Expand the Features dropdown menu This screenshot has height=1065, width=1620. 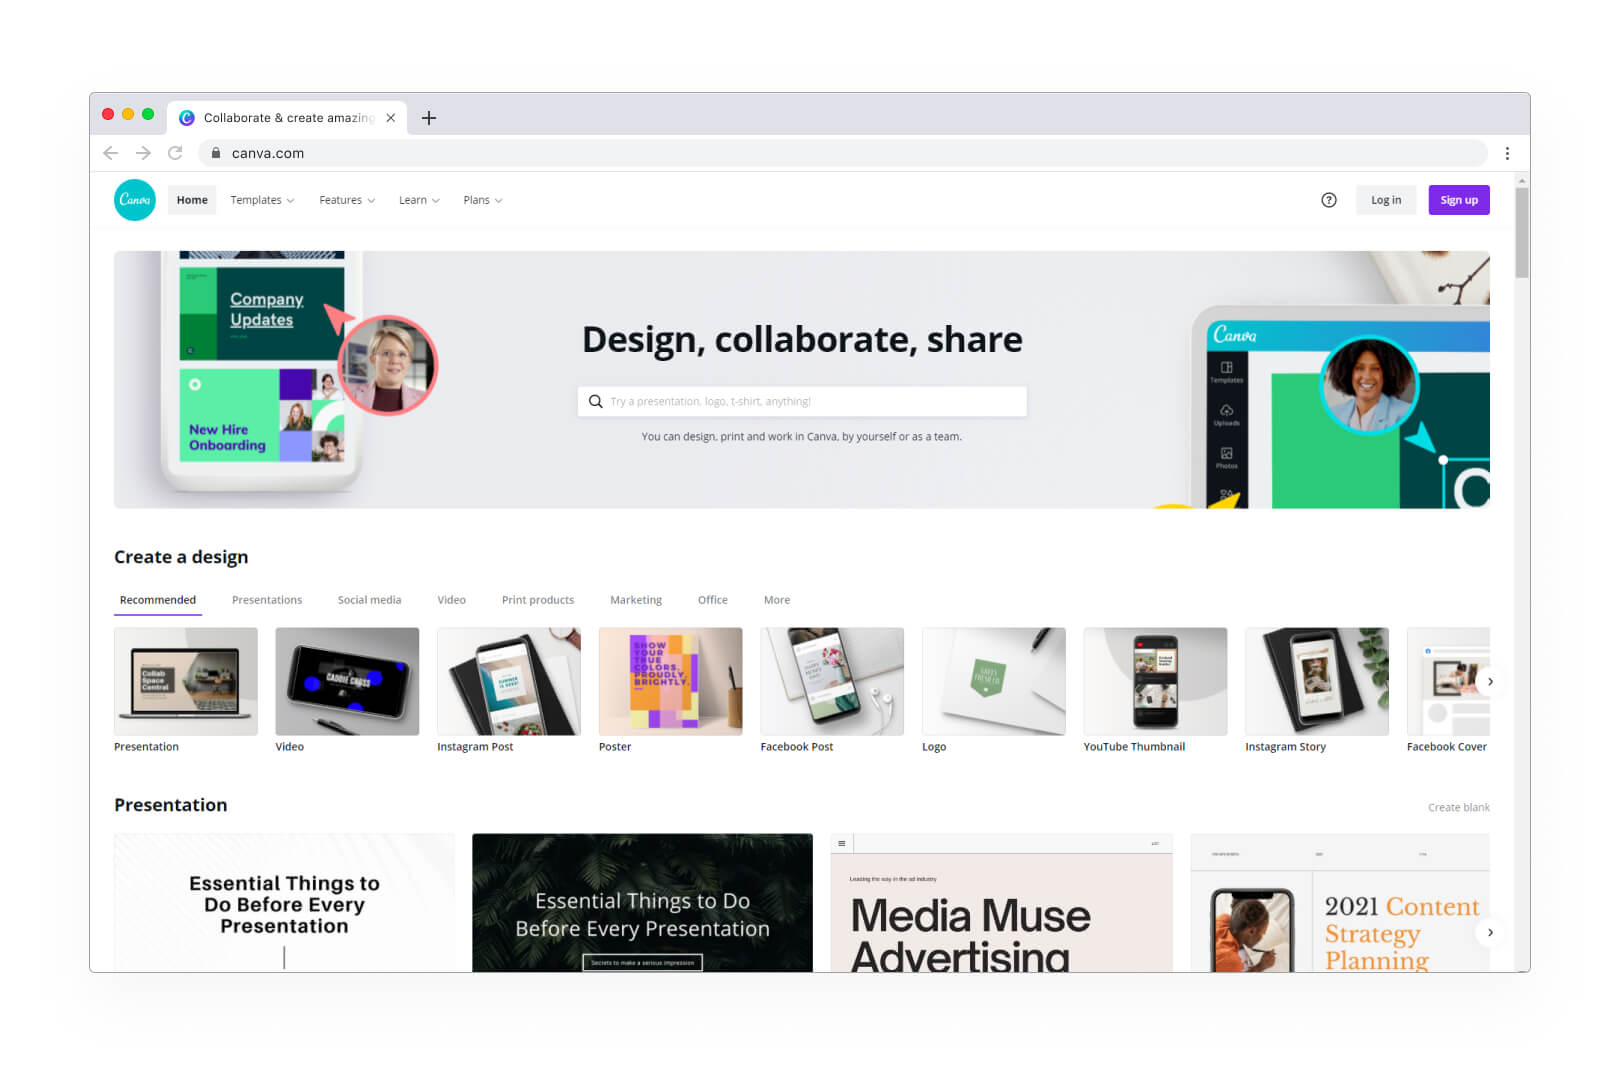click(347, 200)
